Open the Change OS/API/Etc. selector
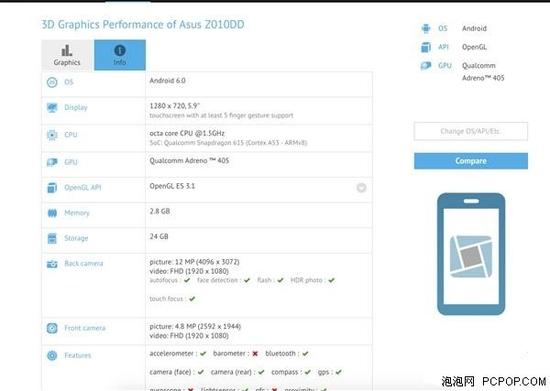 coord(471,132)
